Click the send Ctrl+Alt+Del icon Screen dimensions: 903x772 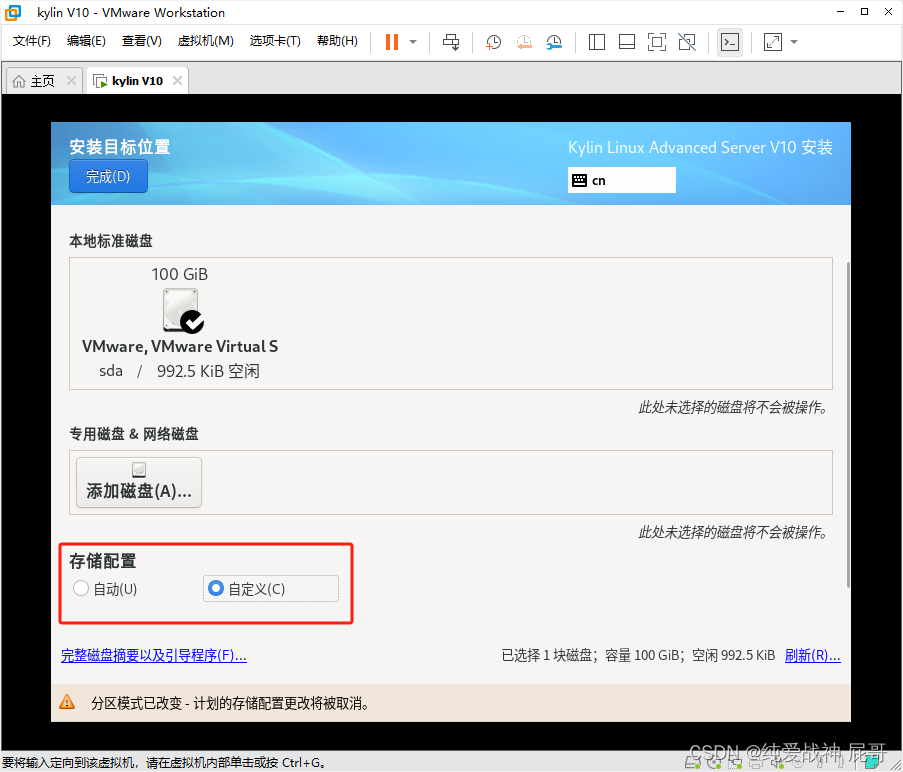(x=451, y=41)
